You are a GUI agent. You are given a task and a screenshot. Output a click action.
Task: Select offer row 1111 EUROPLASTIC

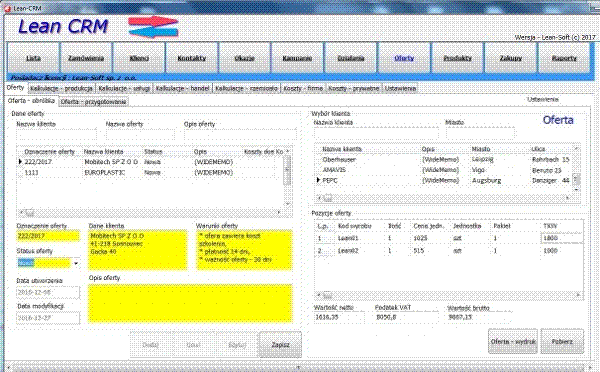click(149, 173)
